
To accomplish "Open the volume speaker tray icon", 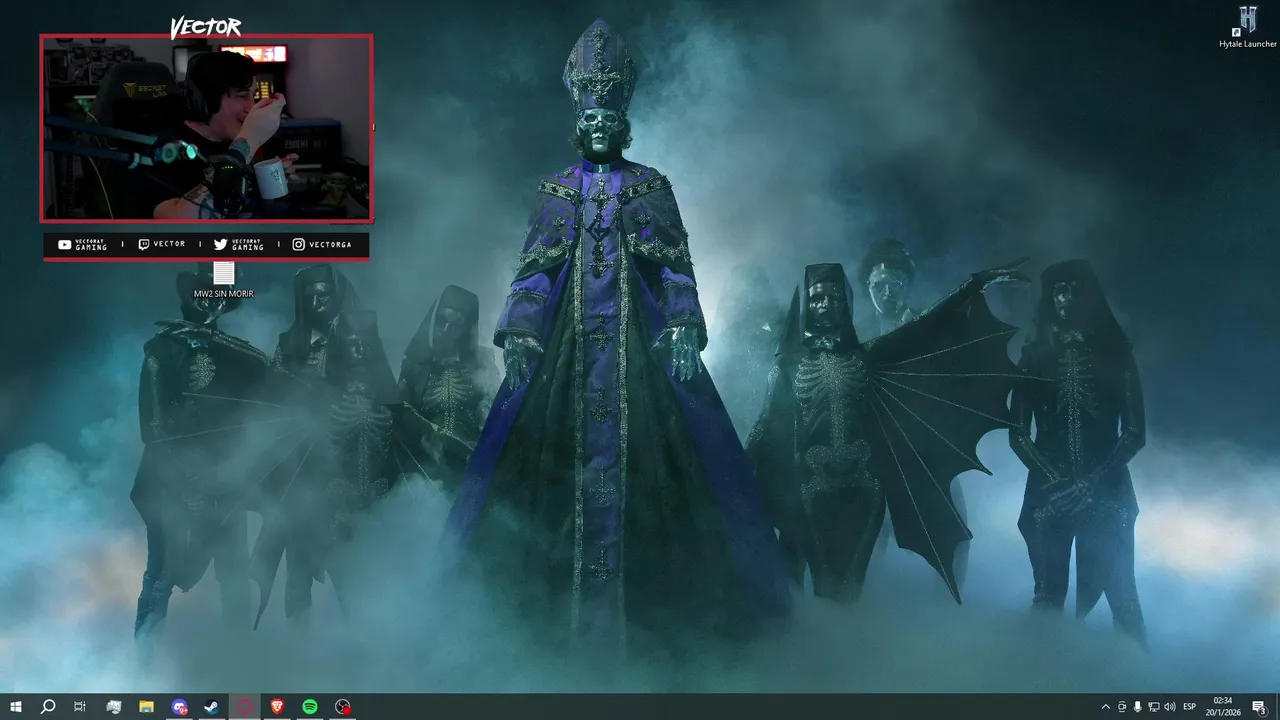I will coord(1170,707).
